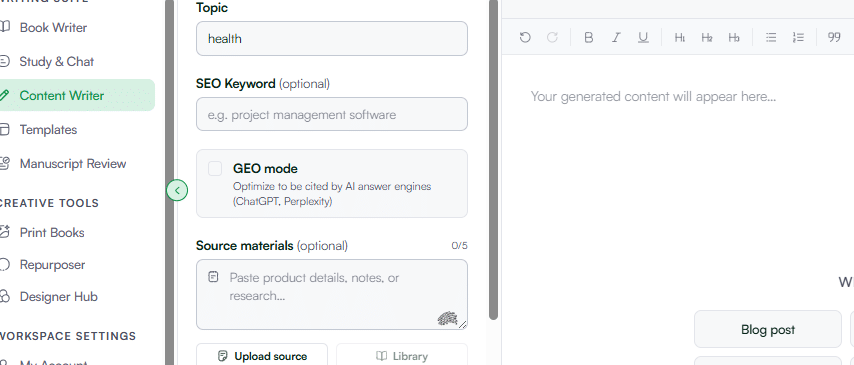Screen dimensions: 854x365
Task: Click the Topic field containing health
Action: pos(332,39)
